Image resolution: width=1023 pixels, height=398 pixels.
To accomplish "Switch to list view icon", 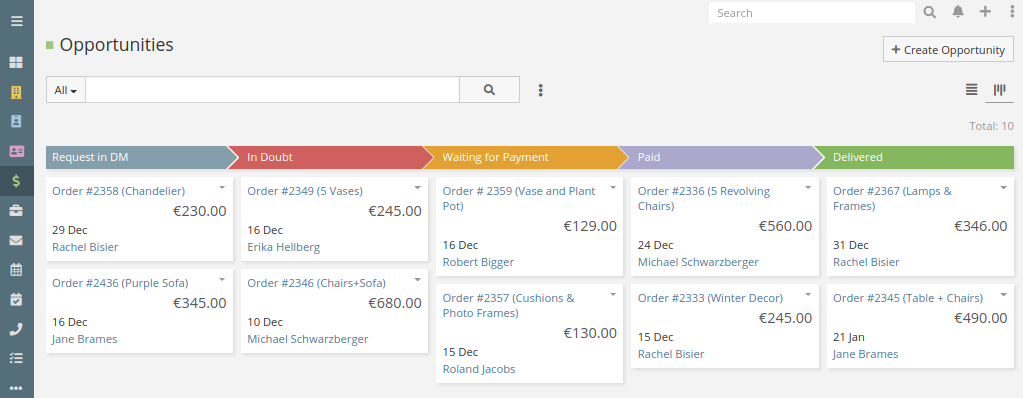I will 971,89.
